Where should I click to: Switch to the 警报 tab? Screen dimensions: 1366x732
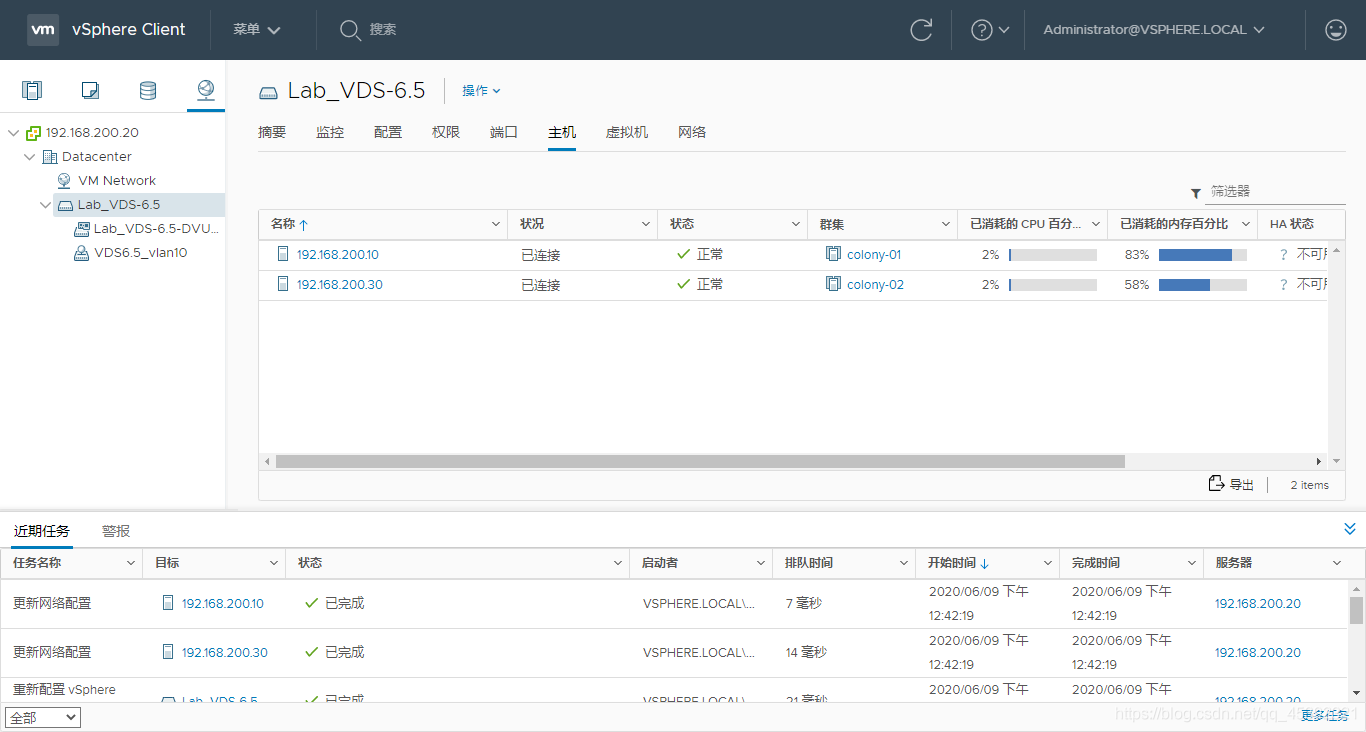(116, 531)
